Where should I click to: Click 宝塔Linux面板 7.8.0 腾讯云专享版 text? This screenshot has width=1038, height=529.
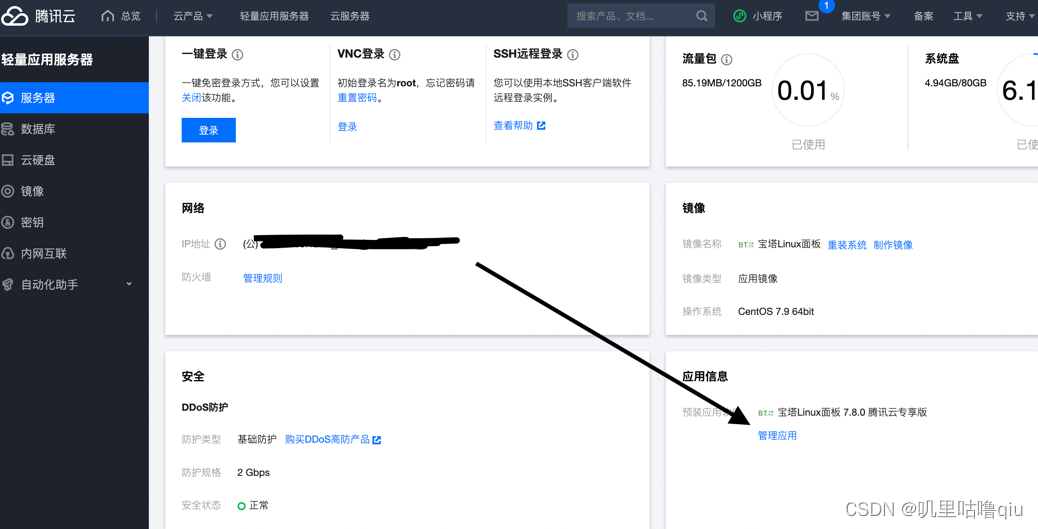(x=852, y=412)
